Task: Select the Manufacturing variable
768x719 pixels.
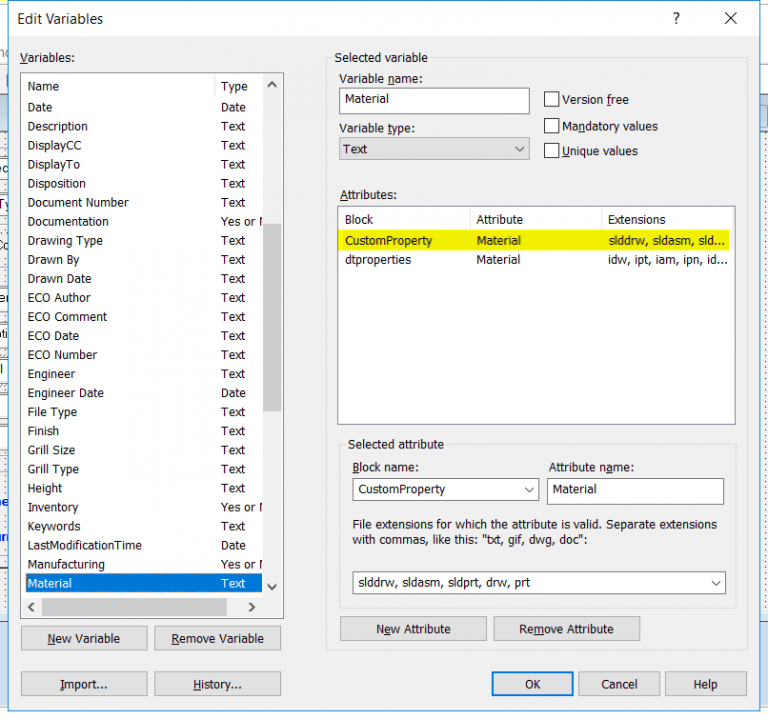Action: [x=144, y=564]
